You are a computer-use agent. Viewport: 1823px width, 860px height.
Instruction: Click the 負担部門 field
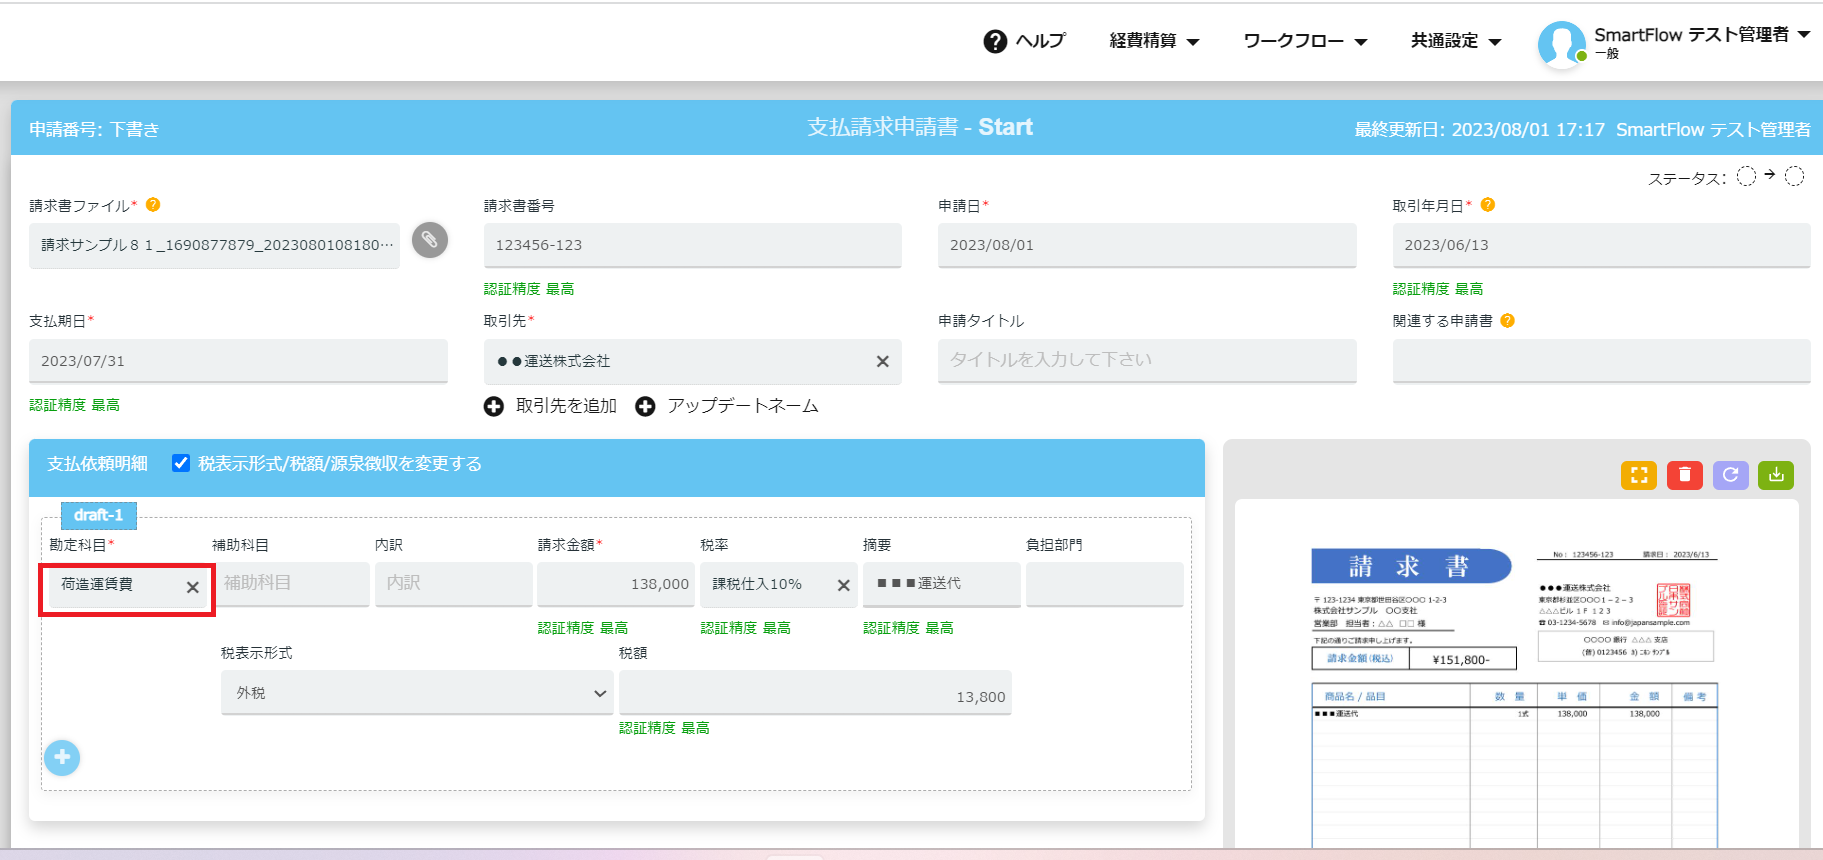[1104, 584]
